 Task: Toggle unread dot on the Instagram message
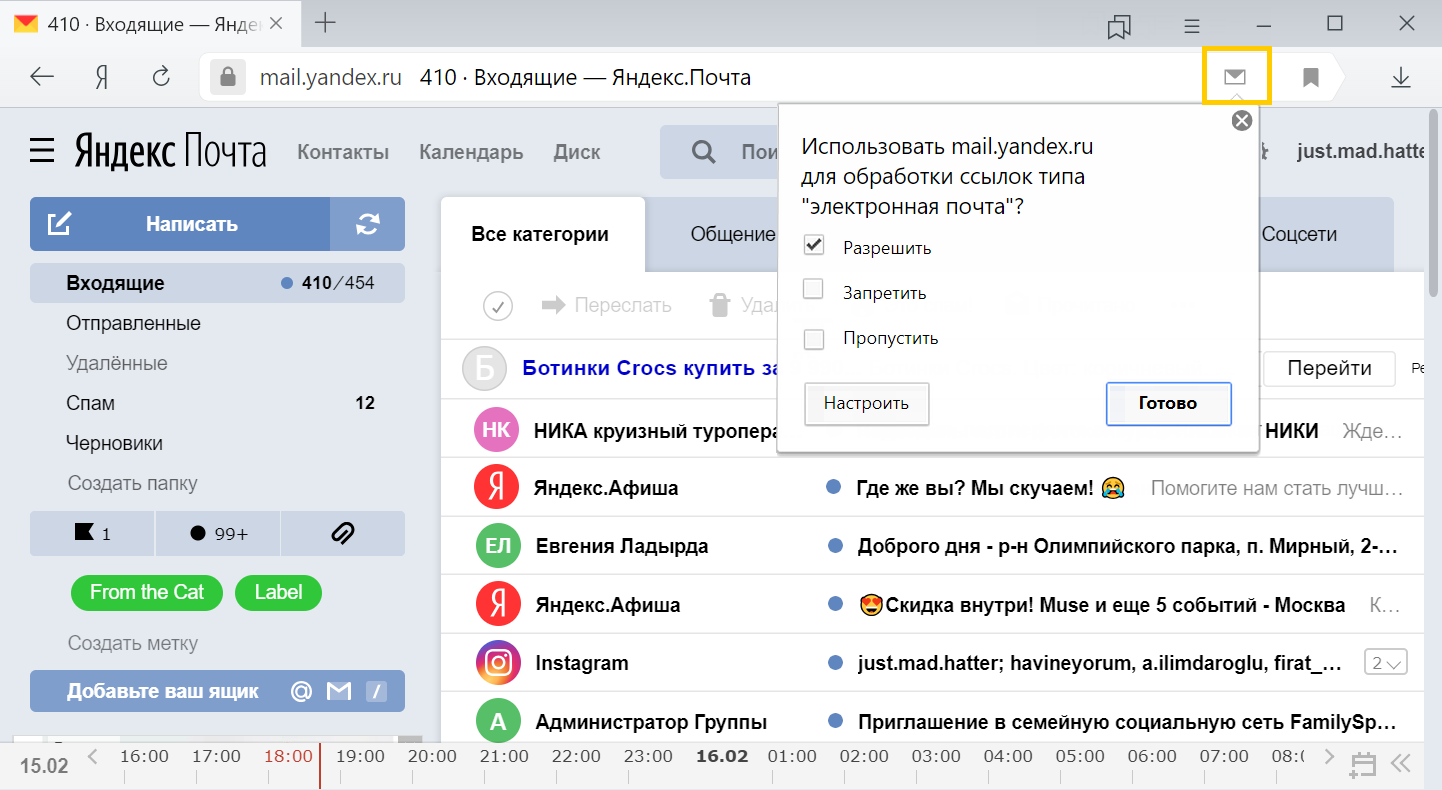(x=835, y=663)
